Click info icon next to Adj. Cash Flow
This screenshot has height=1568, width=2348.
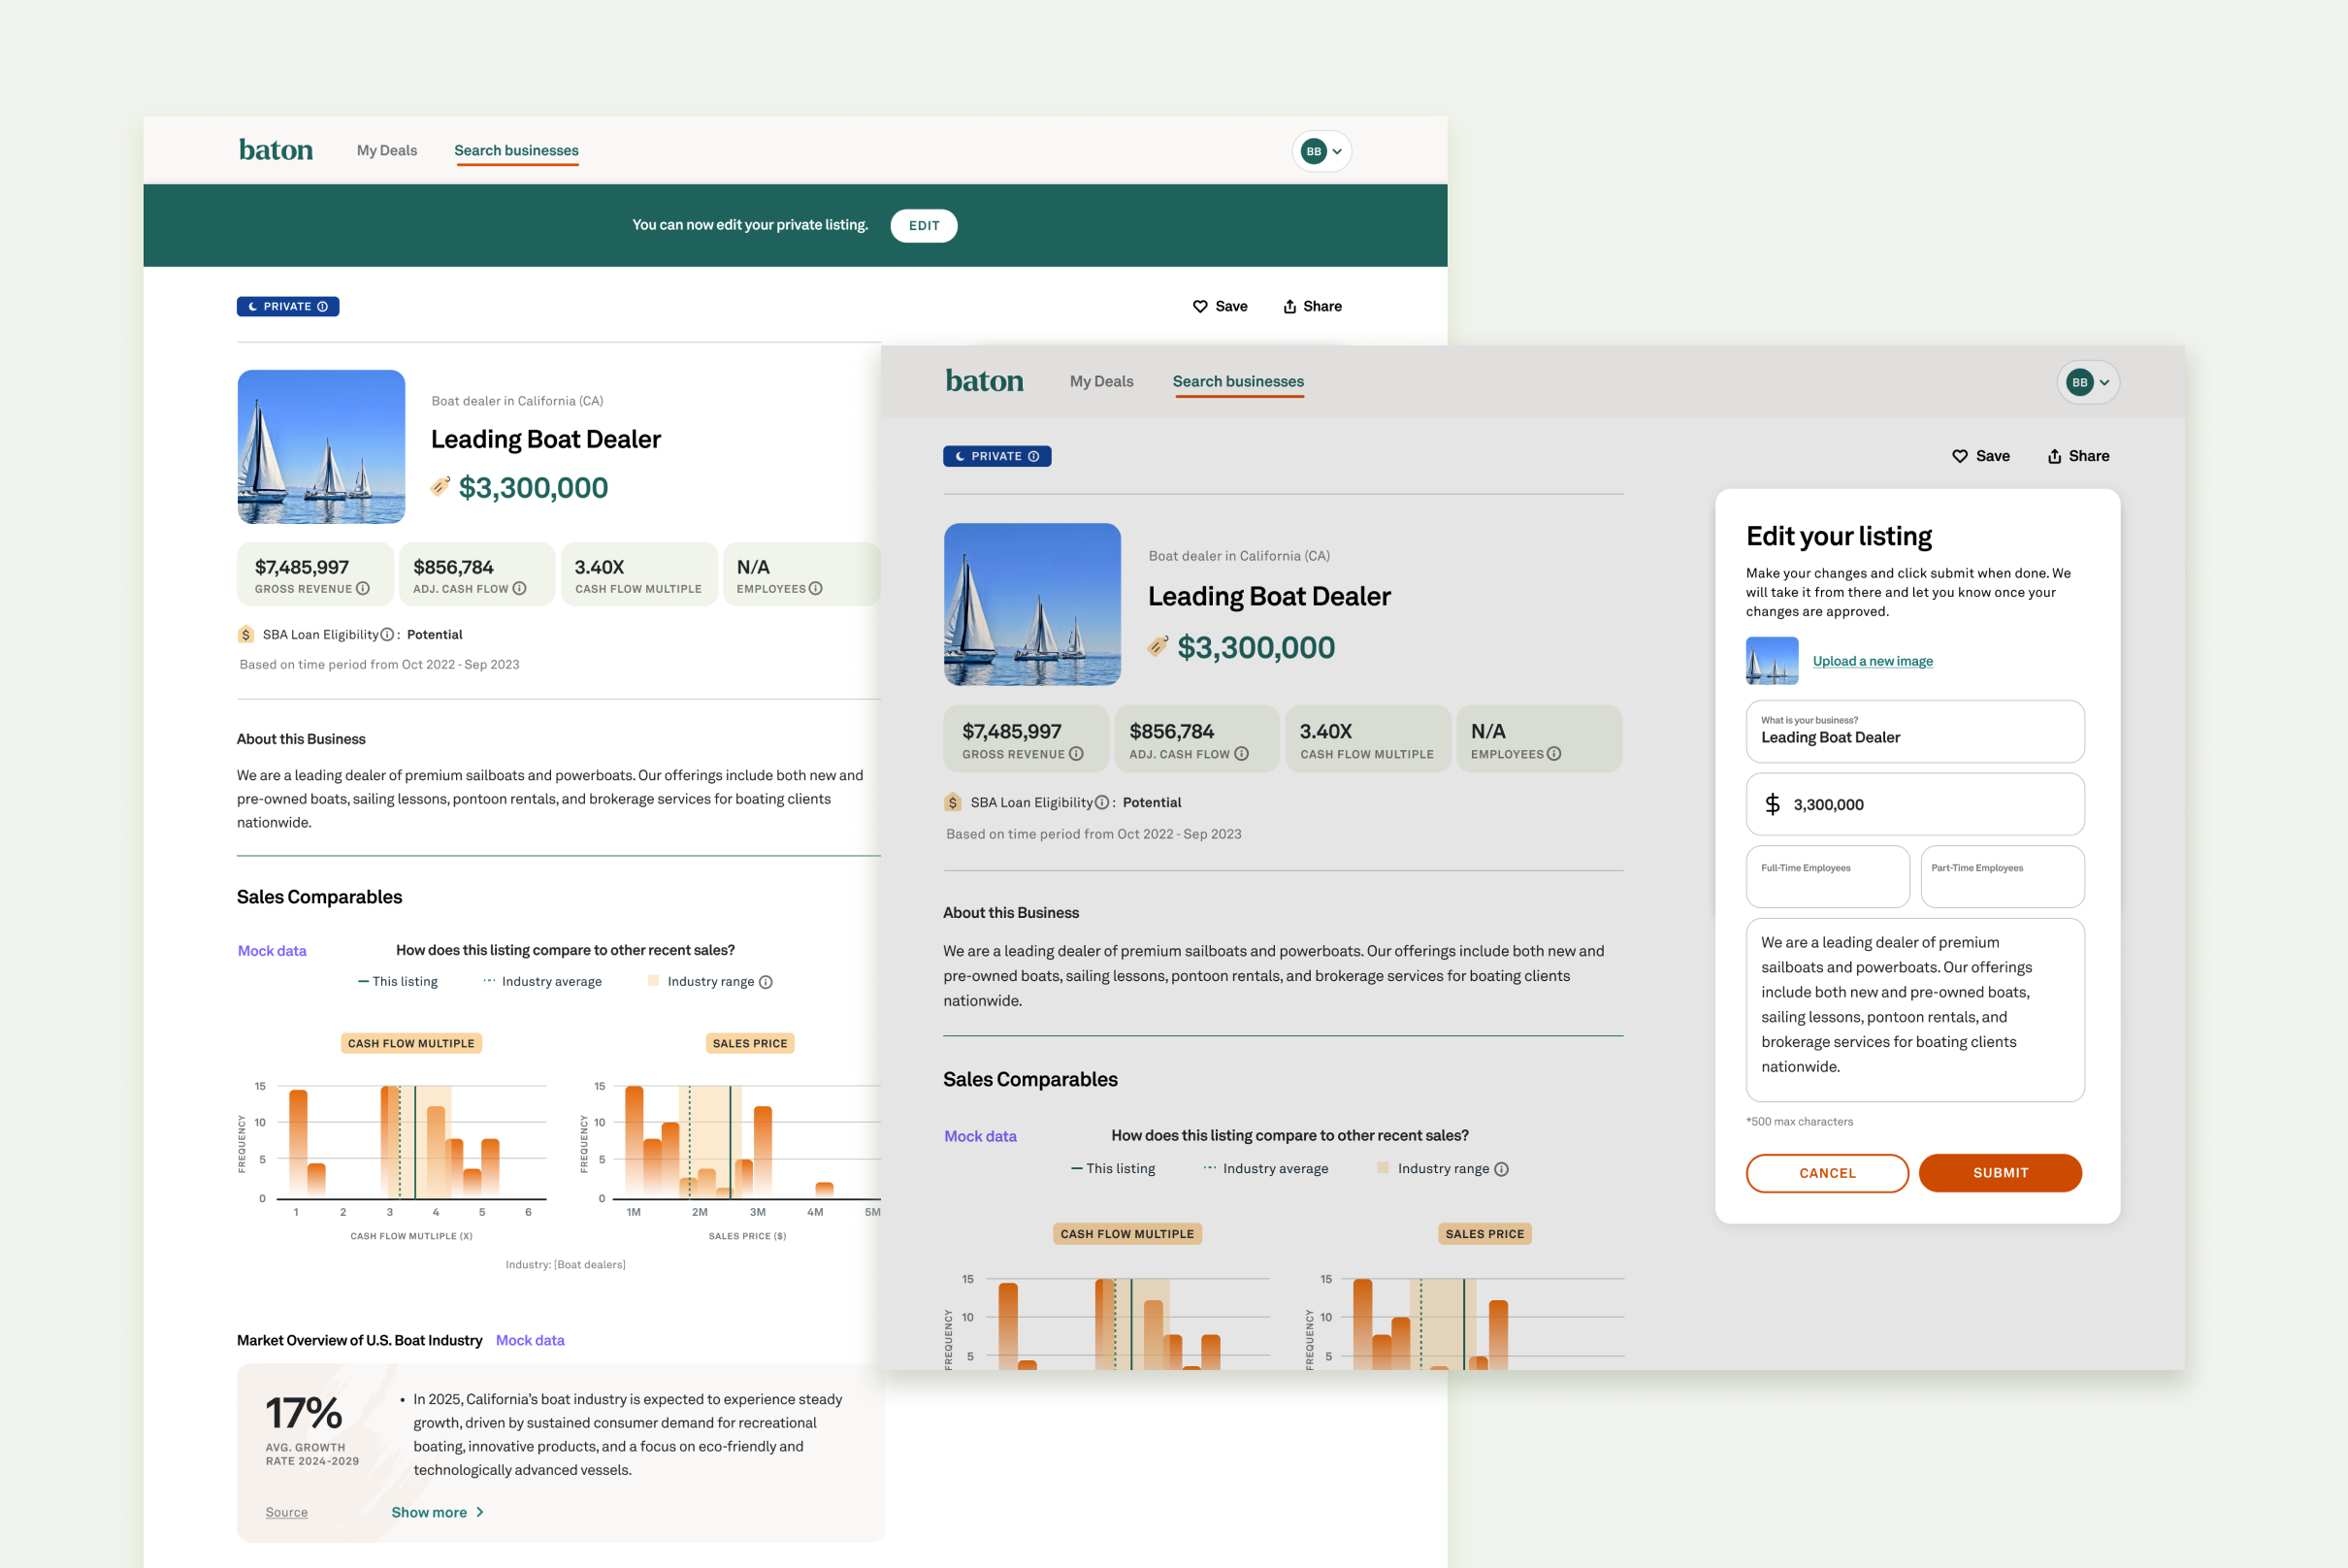[519, 589]
